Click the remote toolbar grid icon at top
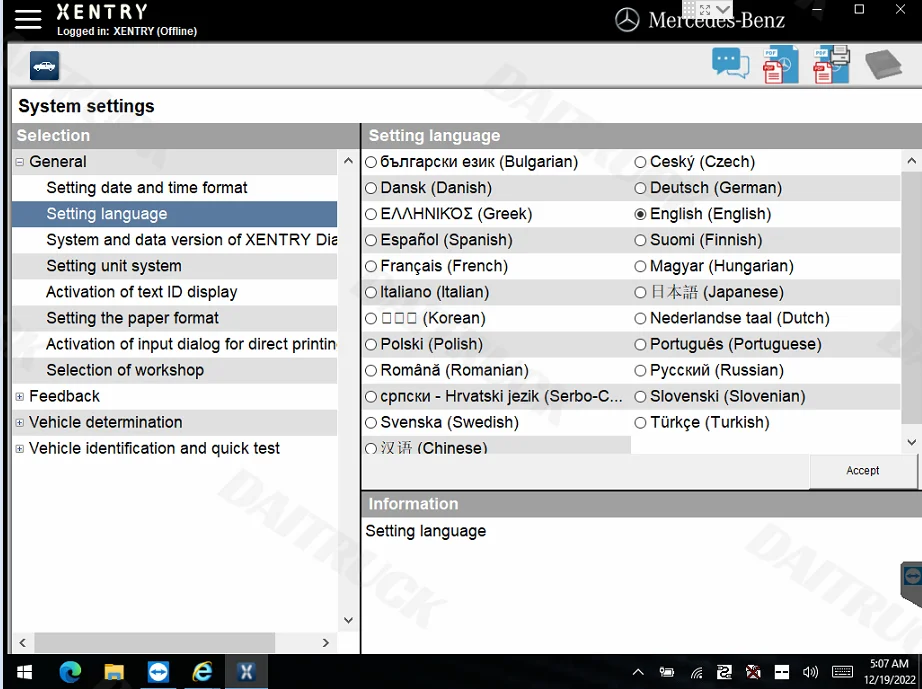Screen dimensions: 922x689 (689, 9)
